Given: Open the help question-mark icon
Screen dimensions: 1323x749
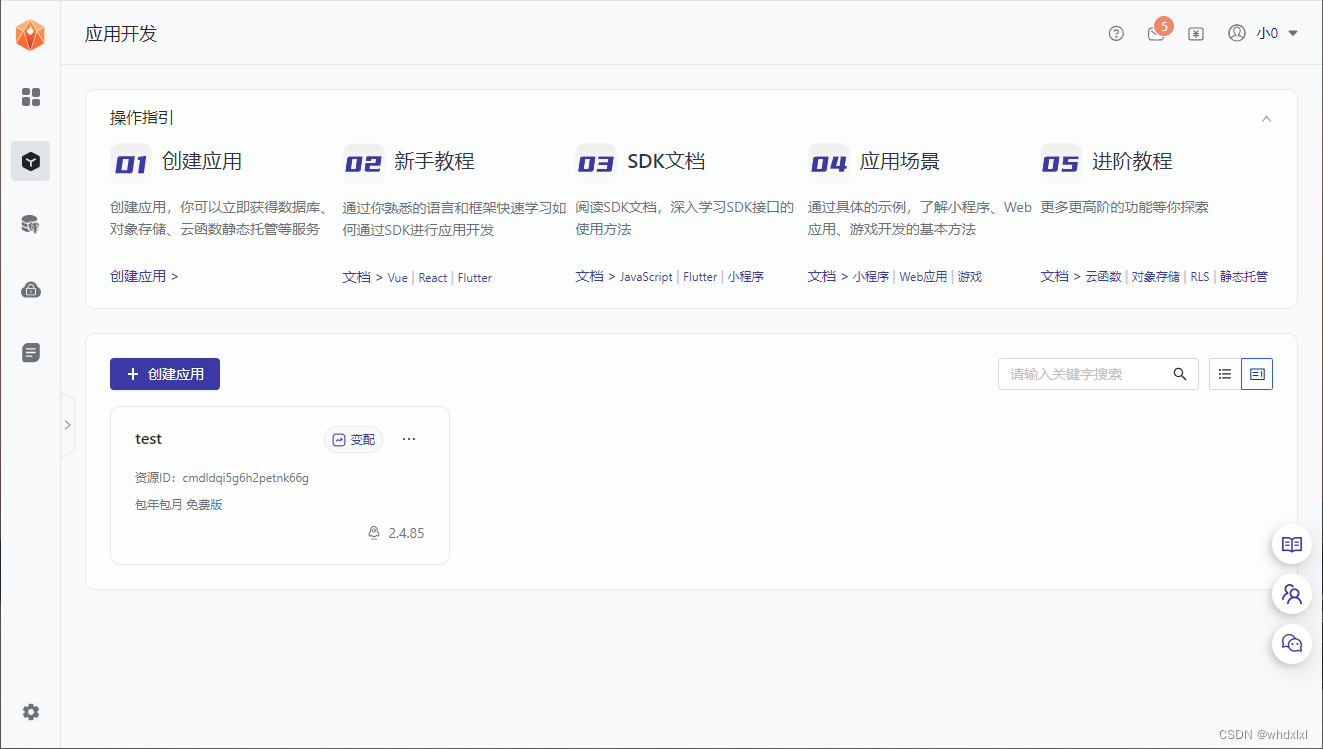Looking at the screenshot, I should coord(1115,33).
